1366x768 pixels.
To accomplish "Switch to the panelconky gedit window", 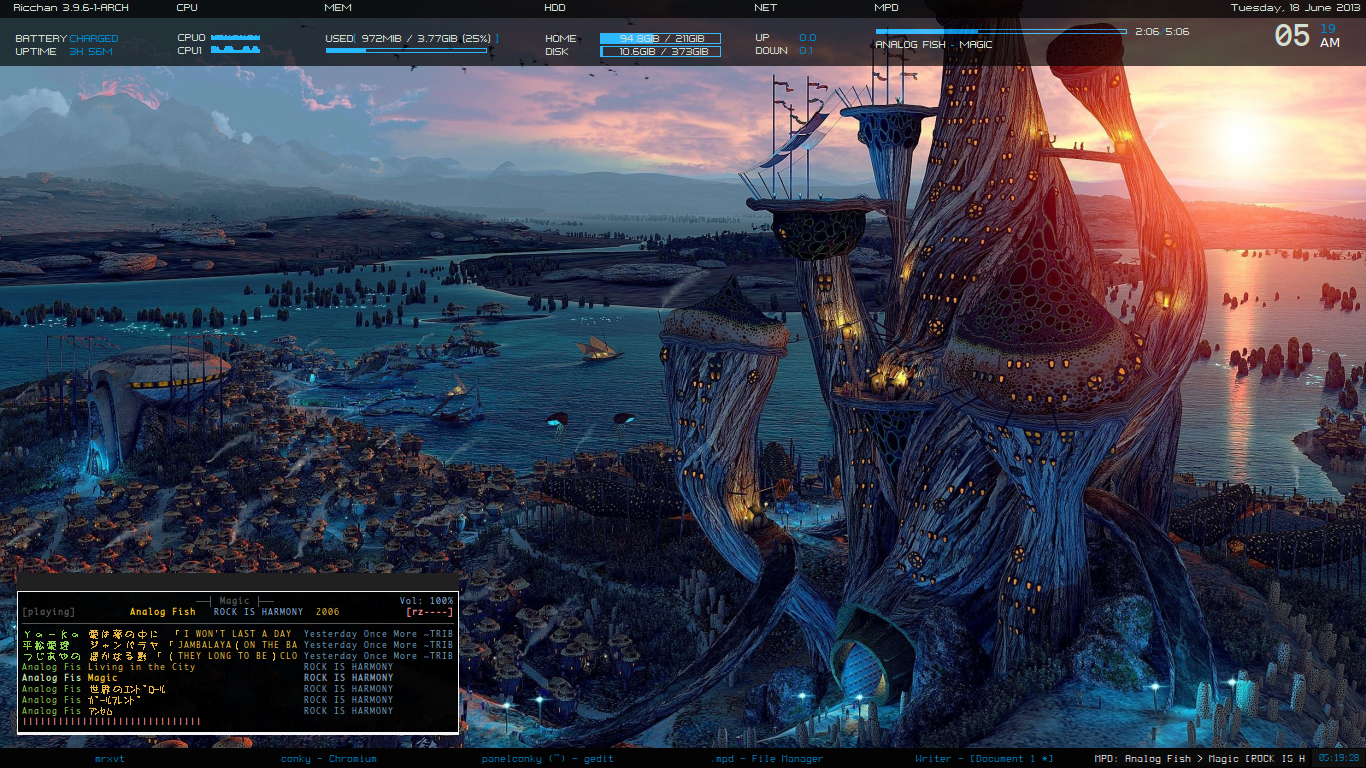I will click(x=547, y=759).
